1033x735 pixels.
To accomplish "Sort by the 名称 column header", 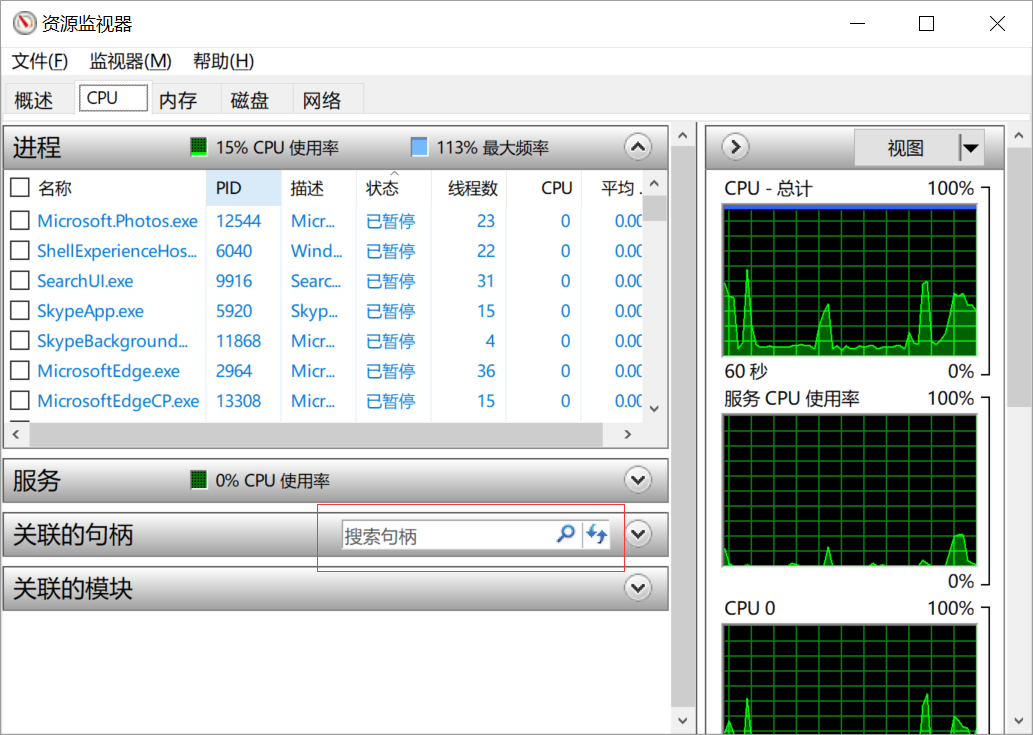I will click(119, 188).
